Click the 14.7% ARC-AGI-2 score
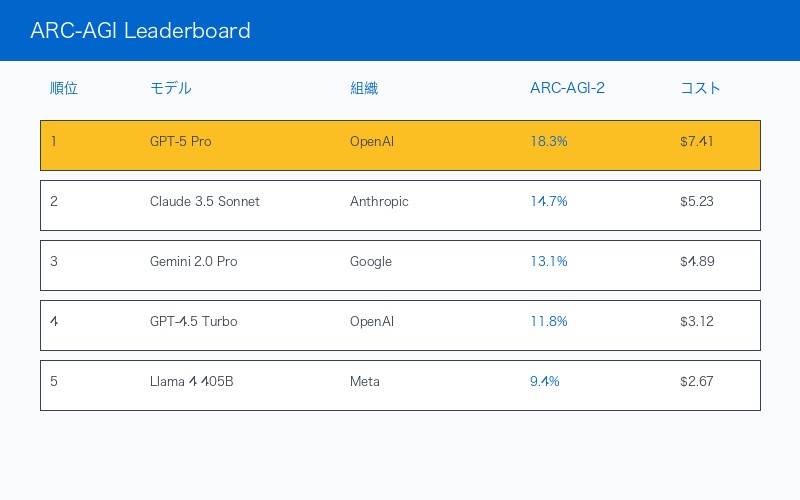 (x=549, y=202)
